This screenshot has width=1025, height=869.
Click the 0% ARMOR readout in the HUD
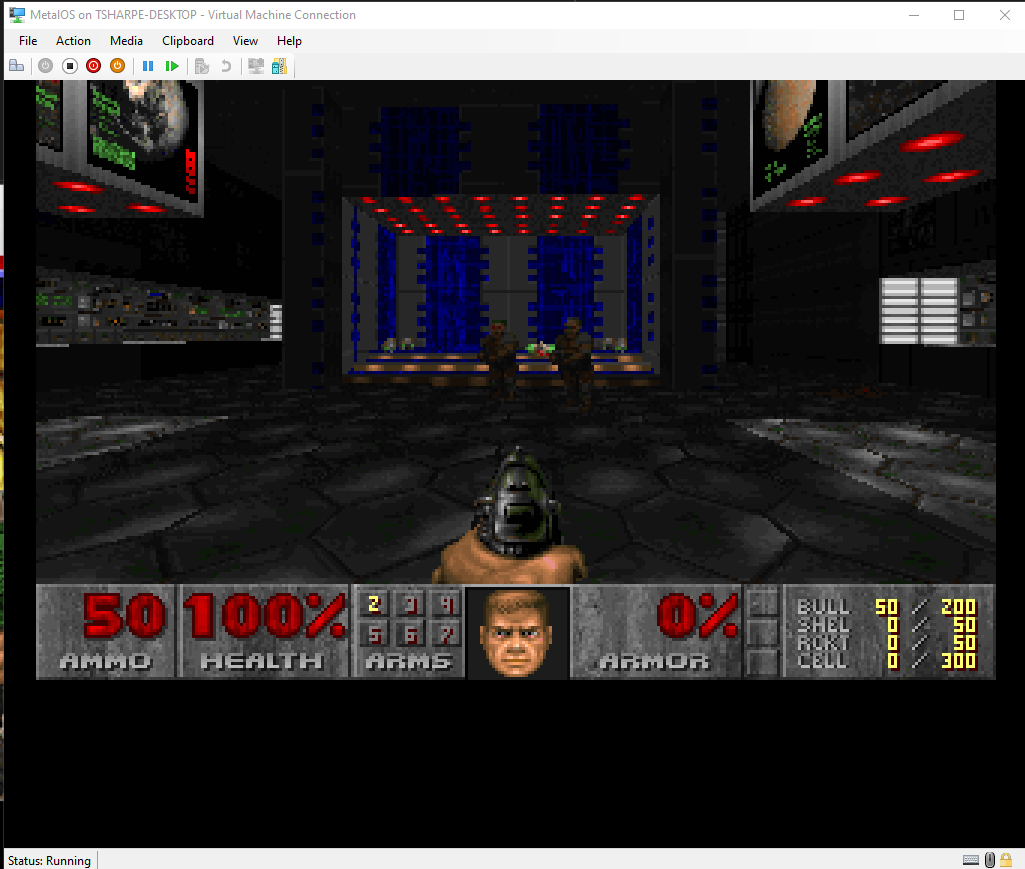(x=697, y=615)
